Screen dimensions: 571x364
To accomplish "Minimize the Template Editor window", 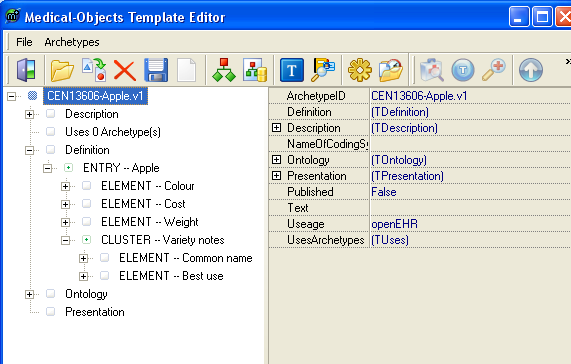I will pyautogui.click(x=519, y=17).
